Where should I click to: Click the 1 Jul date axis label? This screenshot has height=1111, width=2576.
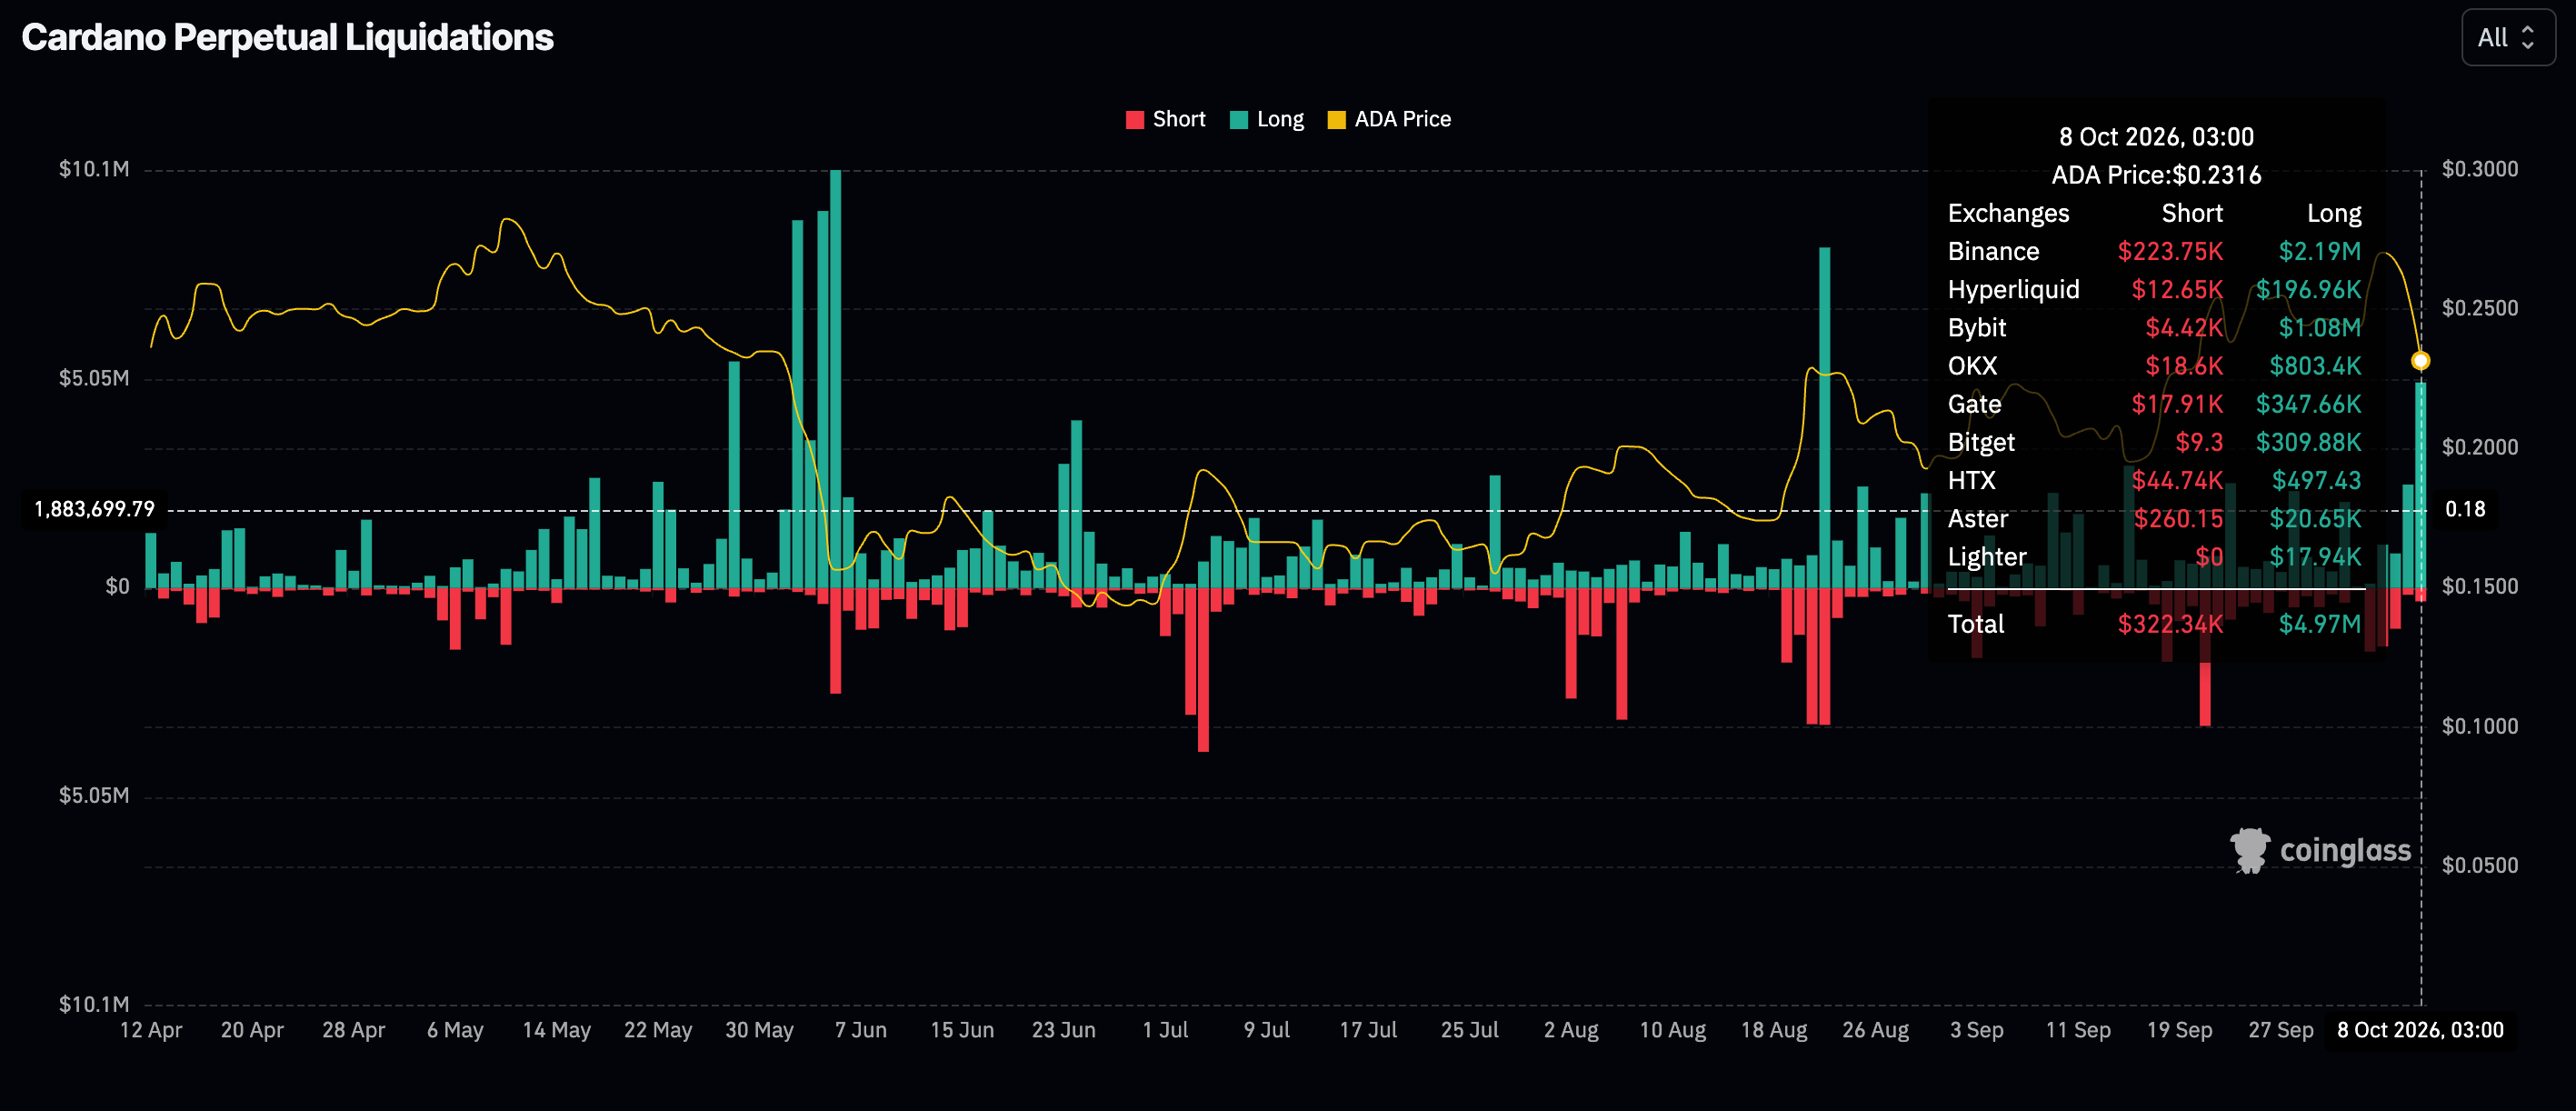click(1165, 1030)
